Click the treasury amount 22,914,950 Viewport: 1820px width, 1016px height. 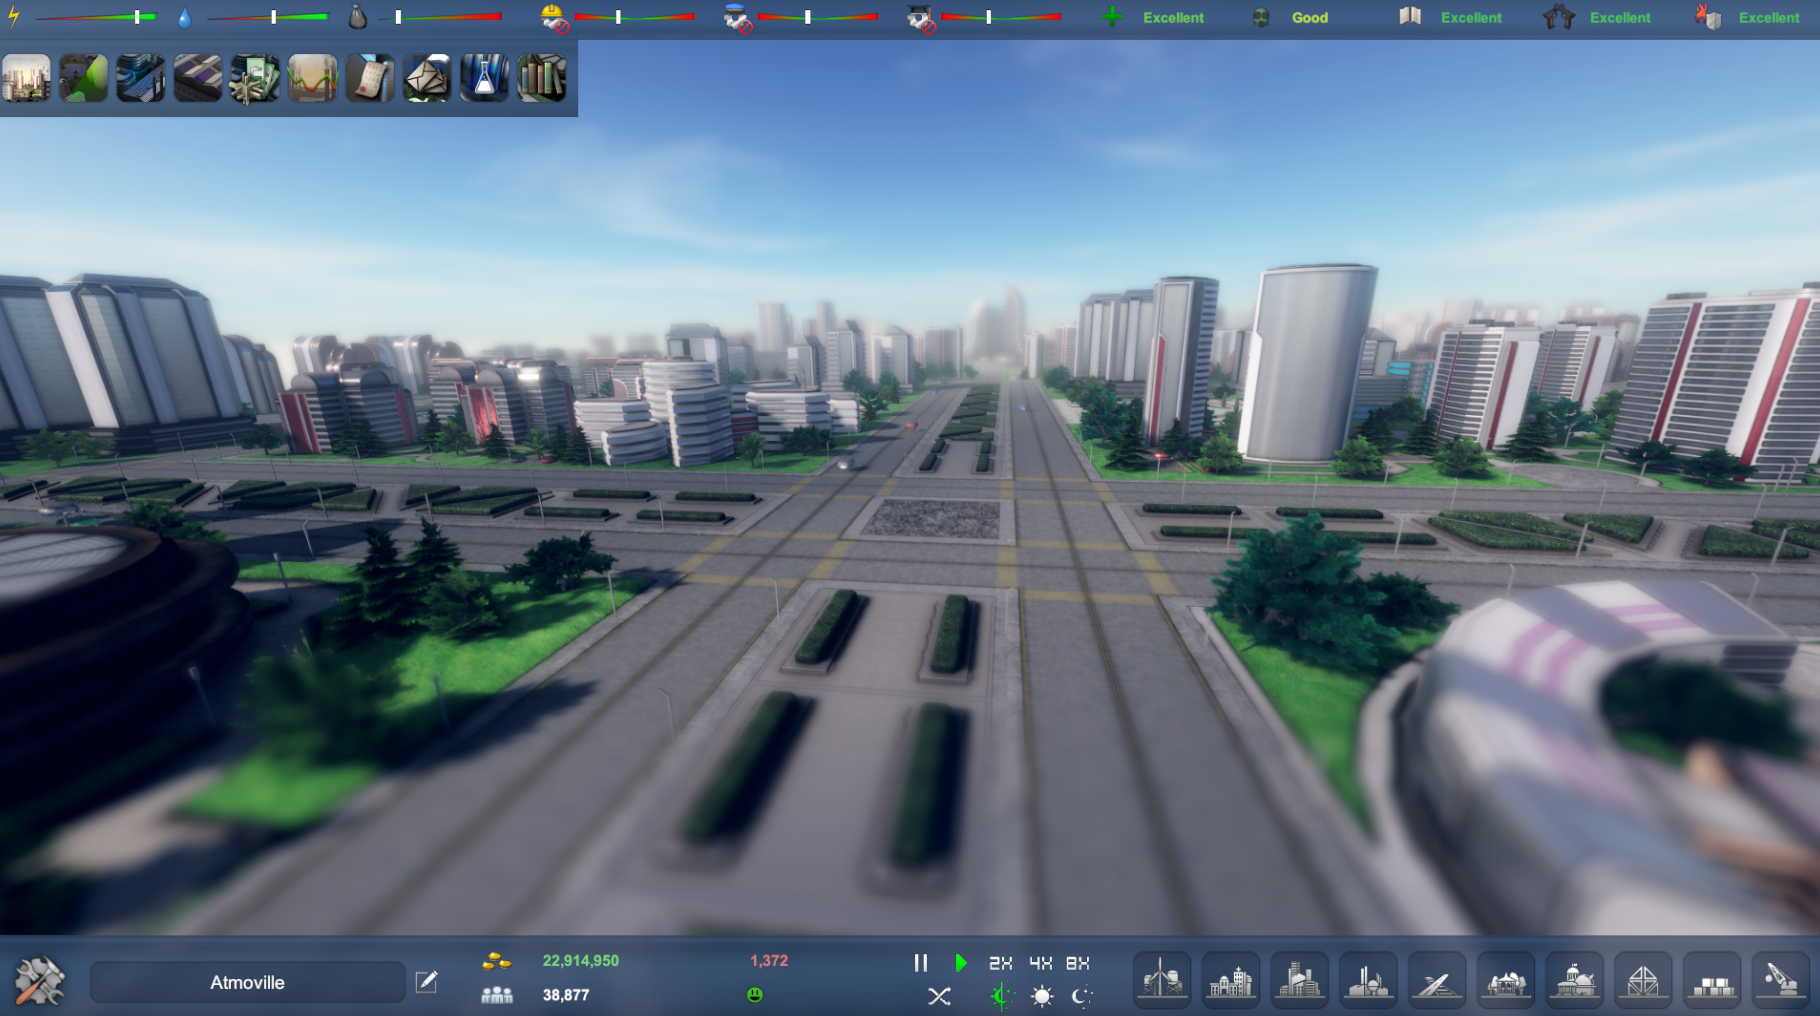tap(581, 961)
